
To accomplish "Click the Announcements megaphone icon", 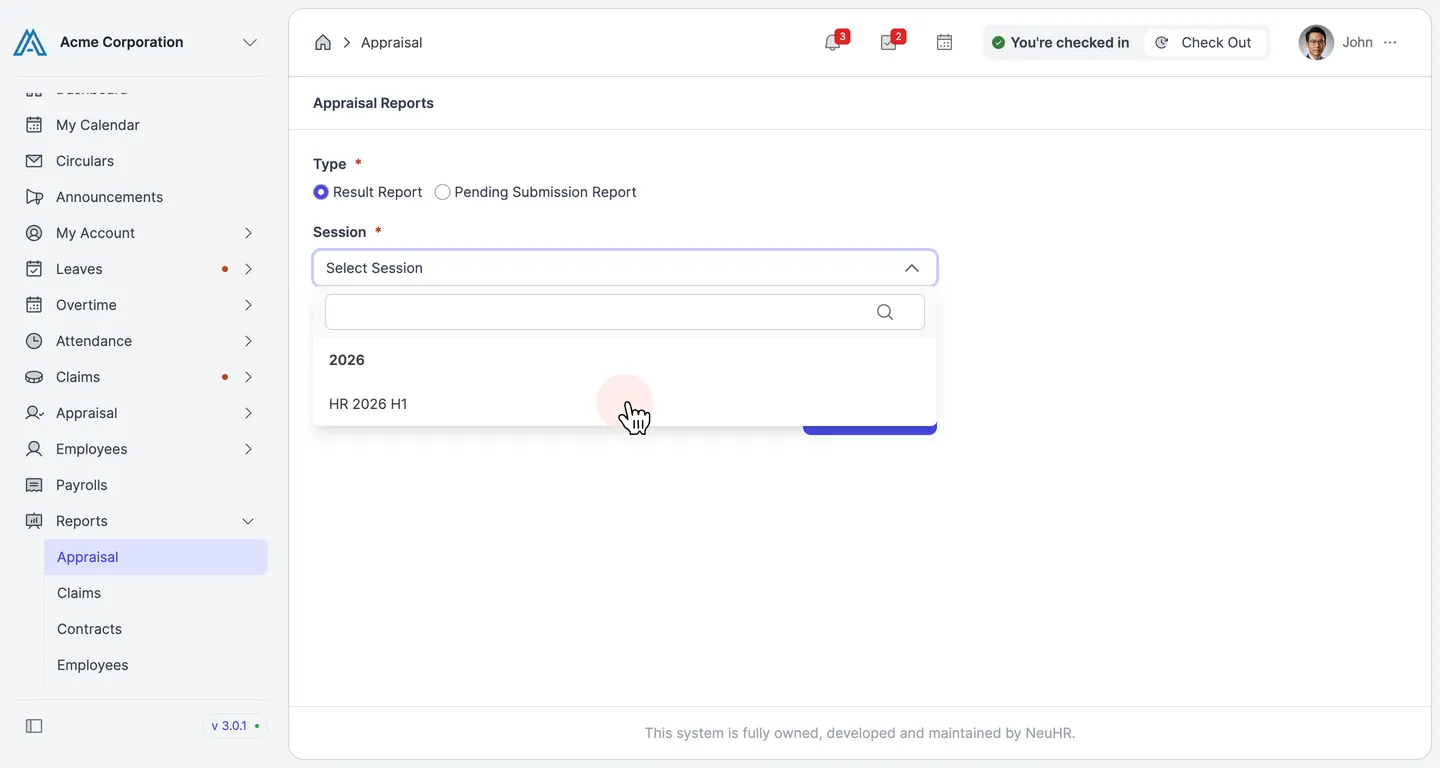I will point(34,197).
